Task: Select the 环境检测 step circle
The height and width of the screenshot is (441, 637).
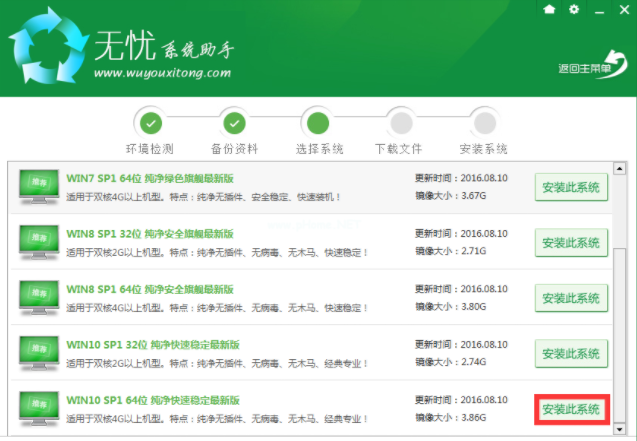Action: point(151,123)
